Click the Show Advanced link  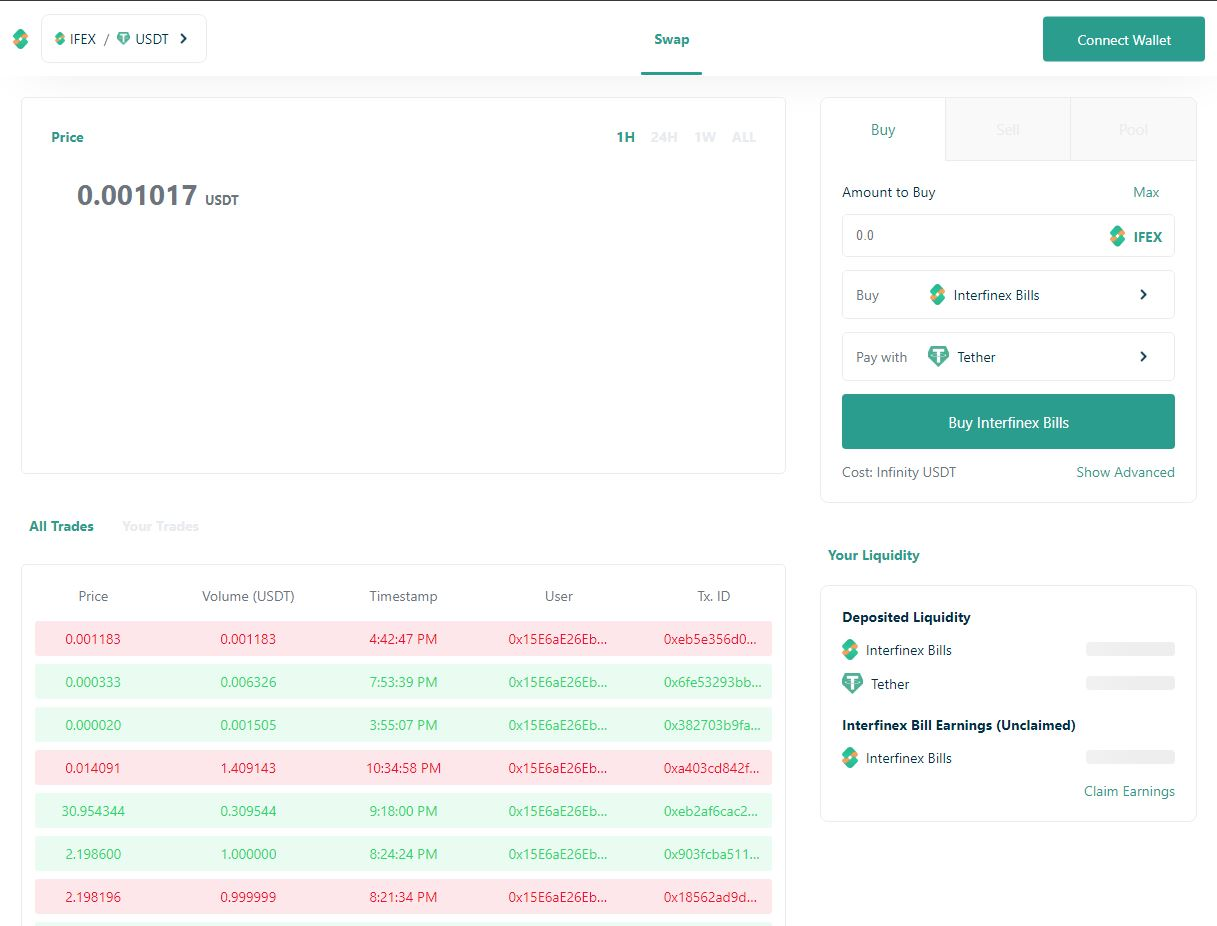[1125, 472]
